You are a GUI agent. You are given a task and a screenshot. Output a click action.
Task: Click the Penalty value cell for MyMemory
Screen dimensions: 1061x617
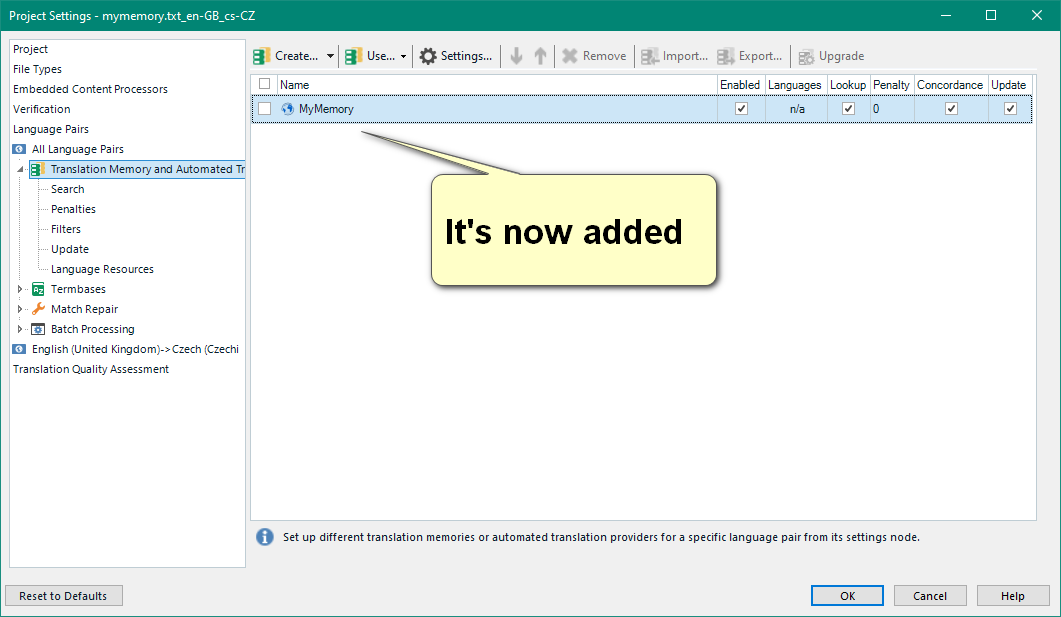[x=890, y=109]
